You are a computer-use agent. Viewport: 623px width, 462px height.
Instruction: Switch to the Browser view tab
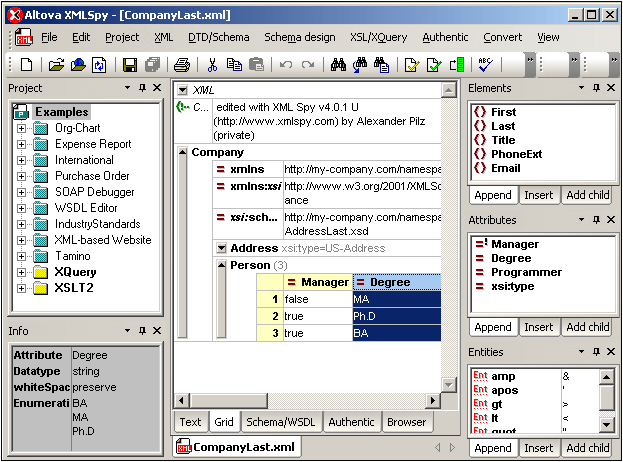coord(406,422)
